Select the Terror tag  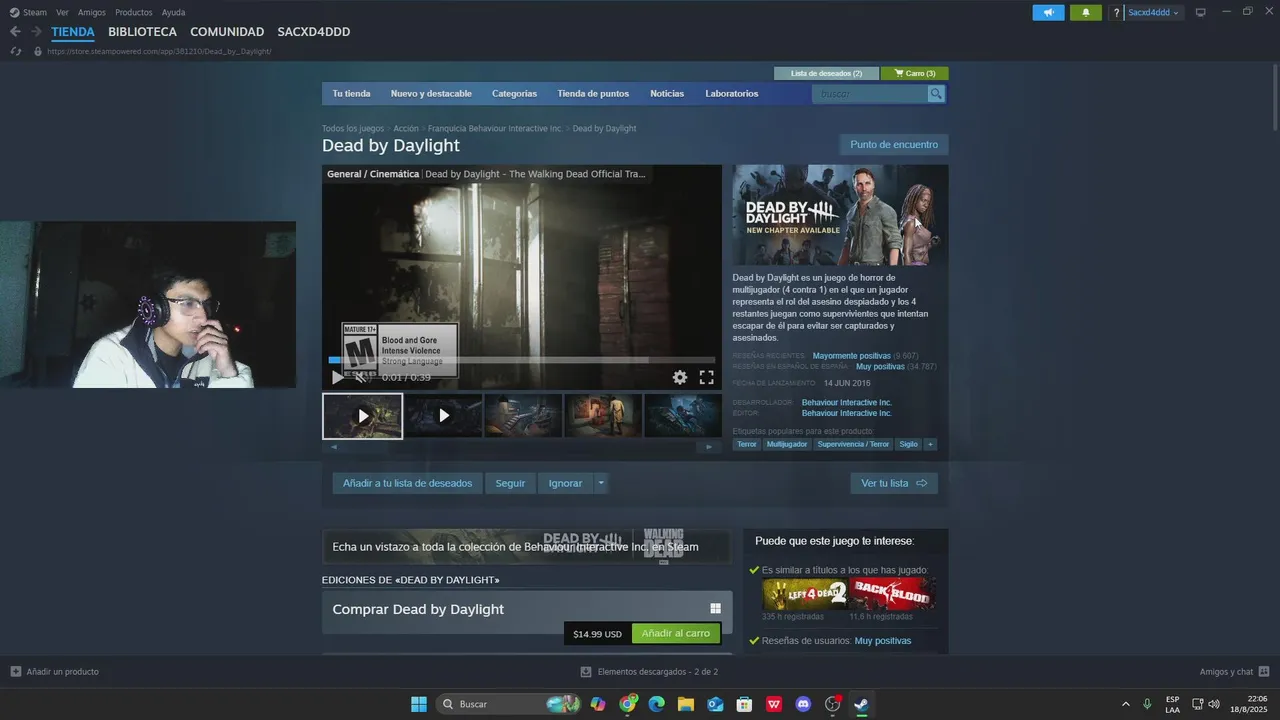pos(747,444)
